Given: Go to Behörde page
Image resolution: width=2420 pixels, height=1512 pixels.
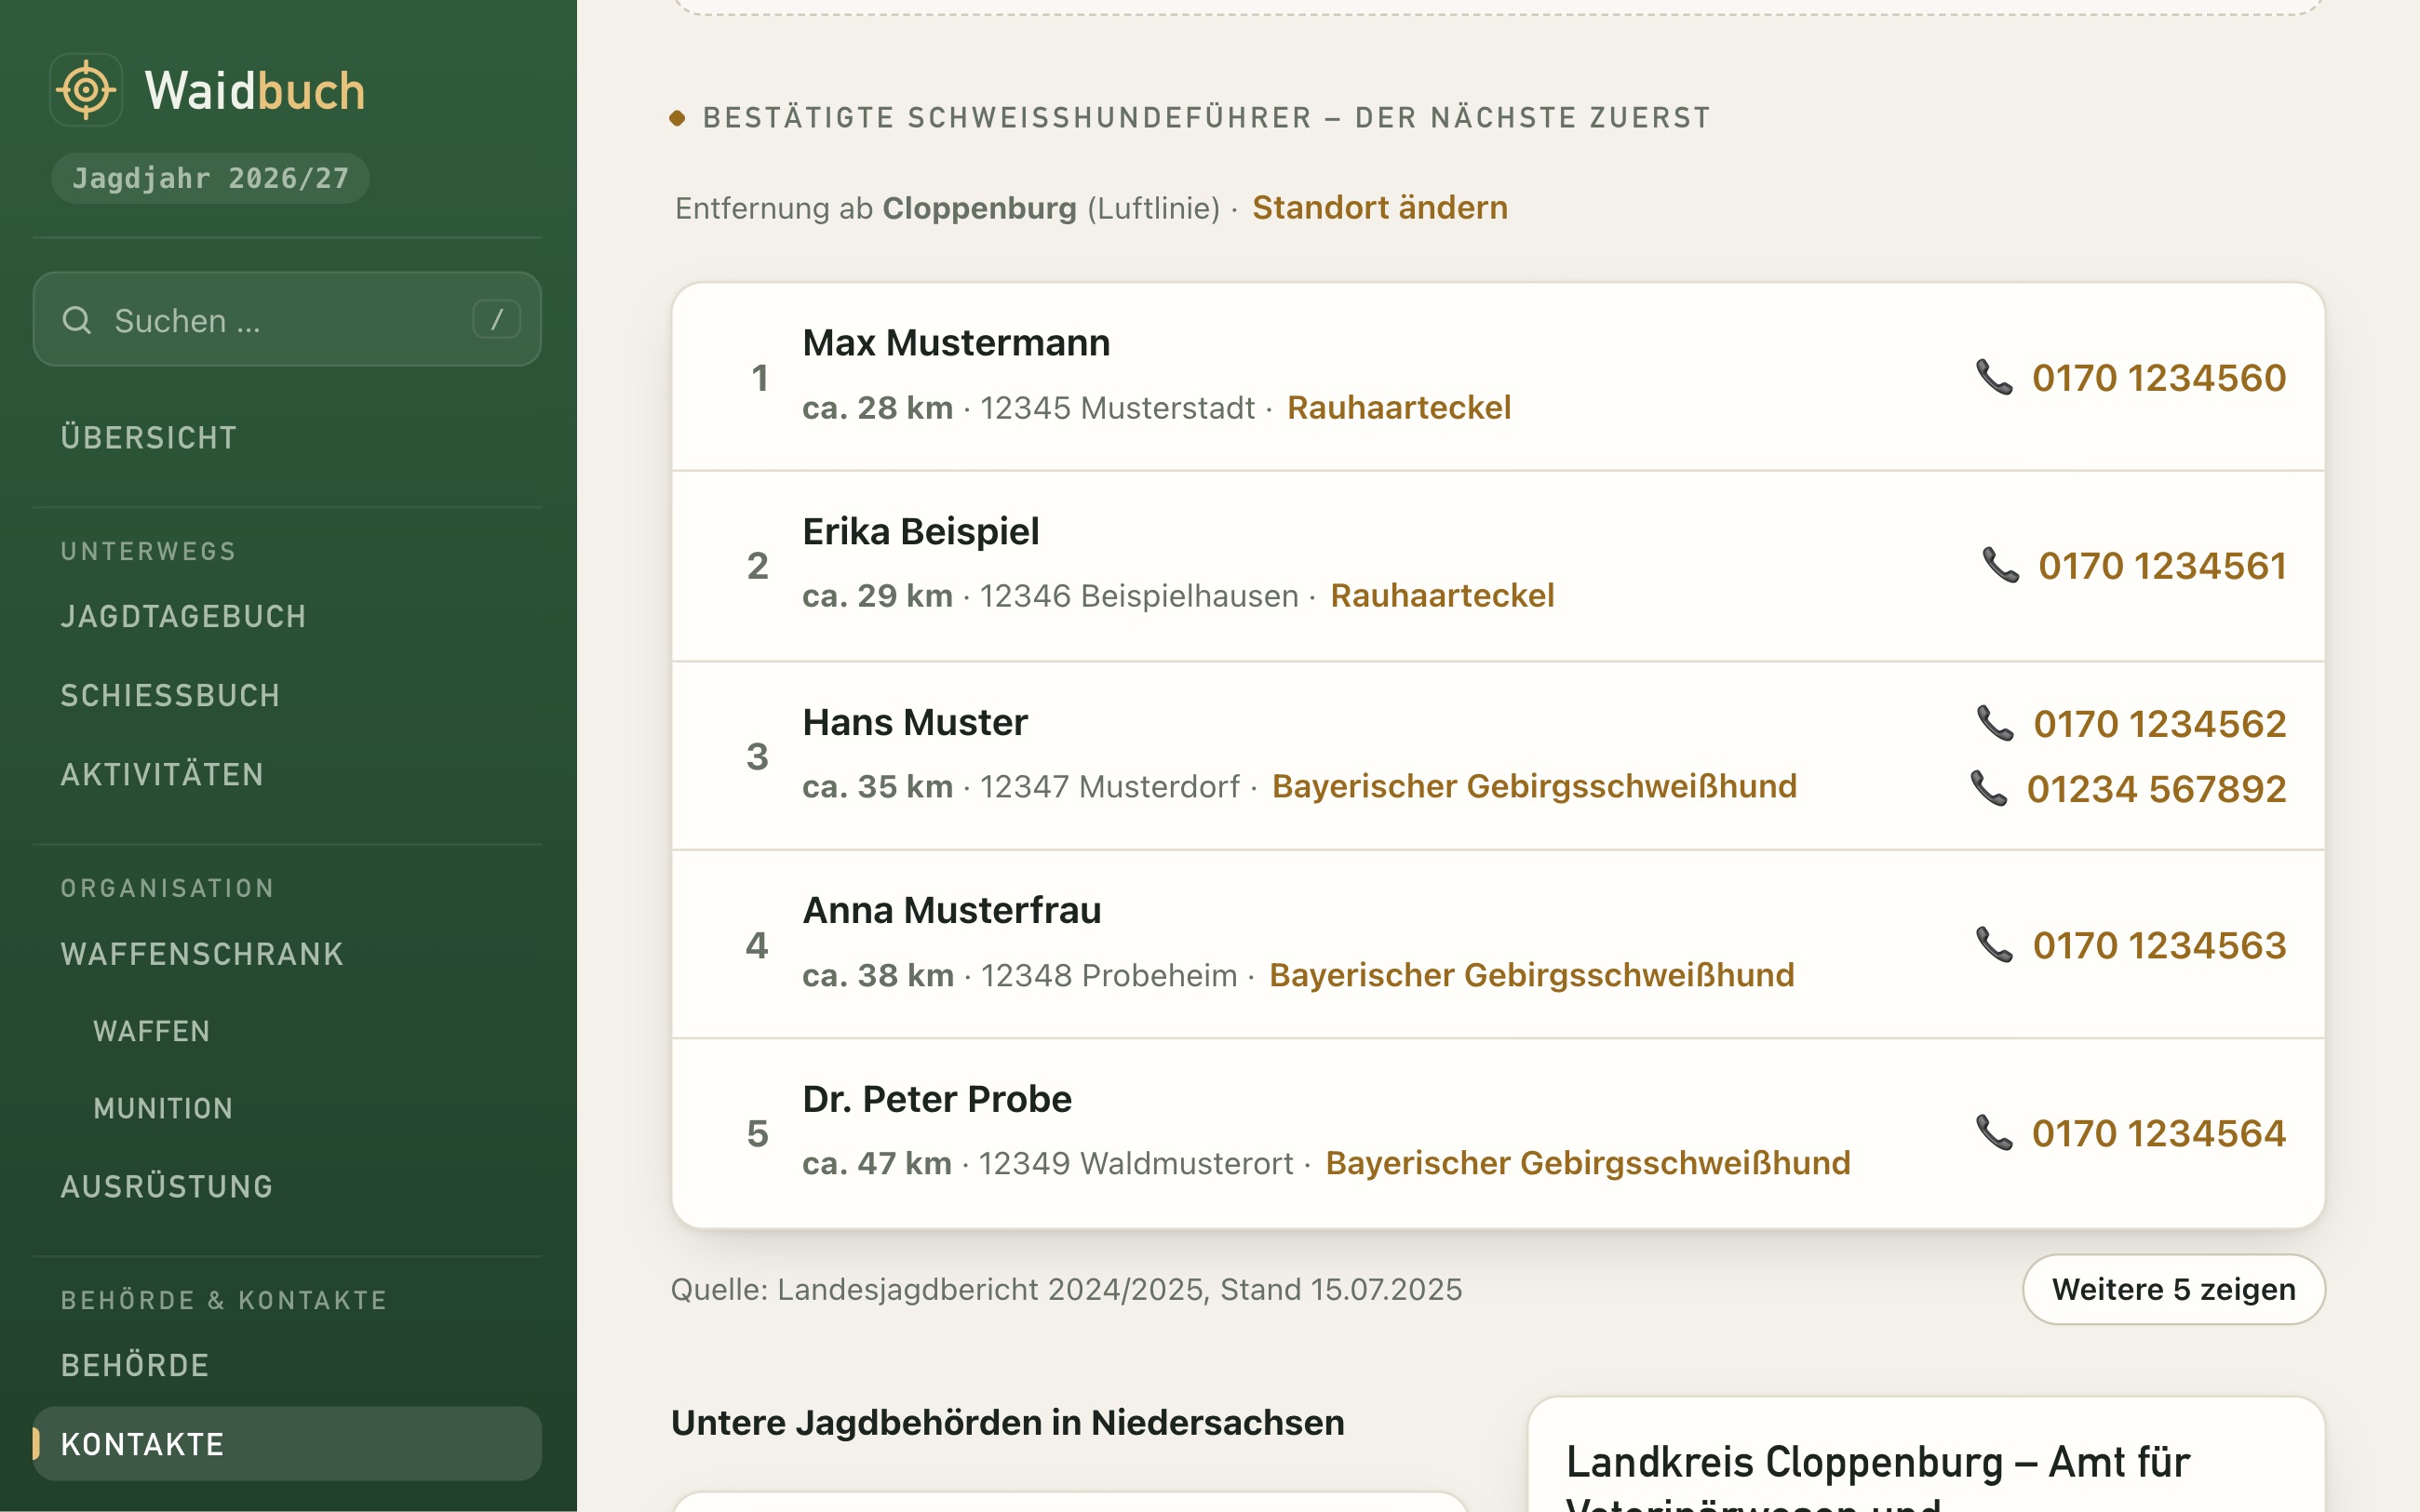Looking at the screenshot, I should tap(135, 1365).
